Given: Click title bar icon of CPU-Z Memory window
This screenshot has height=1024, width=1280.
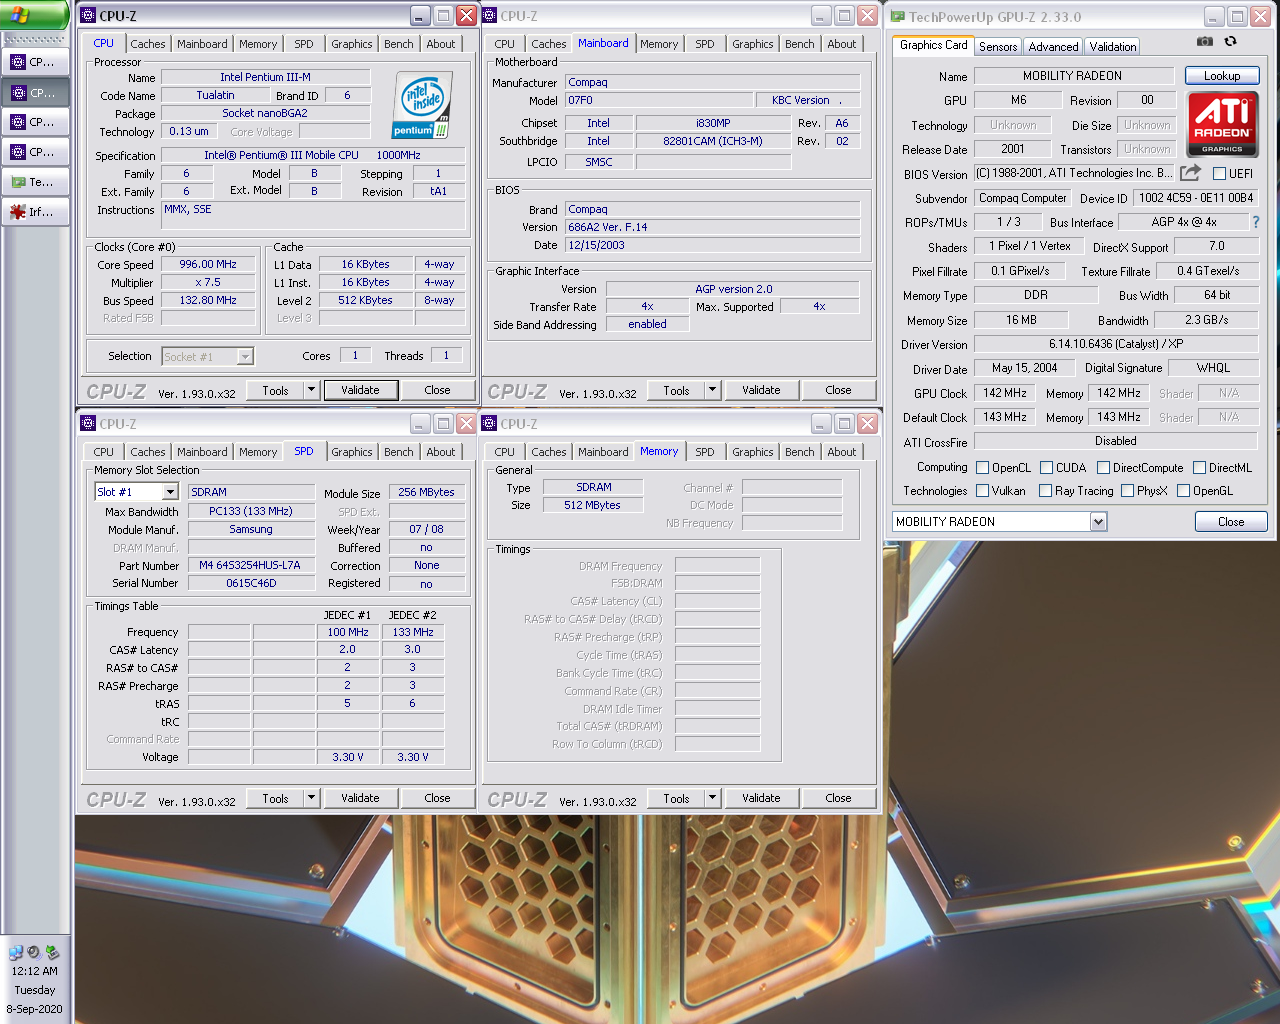Looking at the screenshot, I should click(x=490, y=424).
